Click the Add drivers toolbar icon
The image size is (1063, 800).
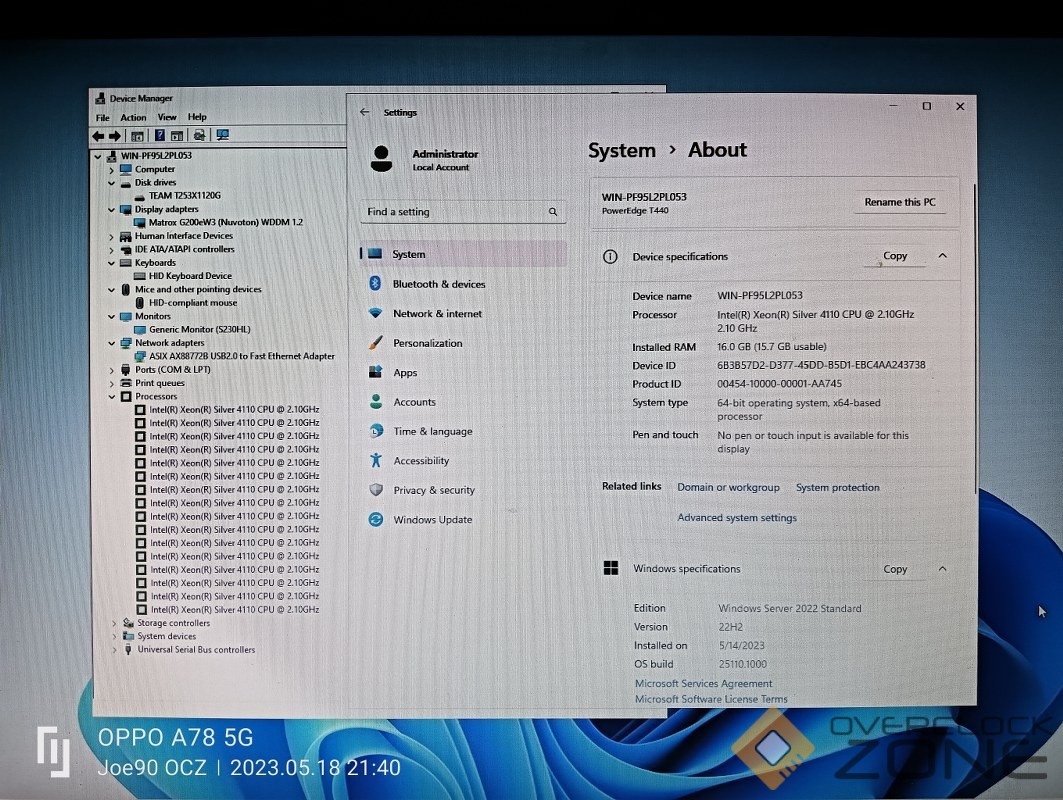point(199,136)
